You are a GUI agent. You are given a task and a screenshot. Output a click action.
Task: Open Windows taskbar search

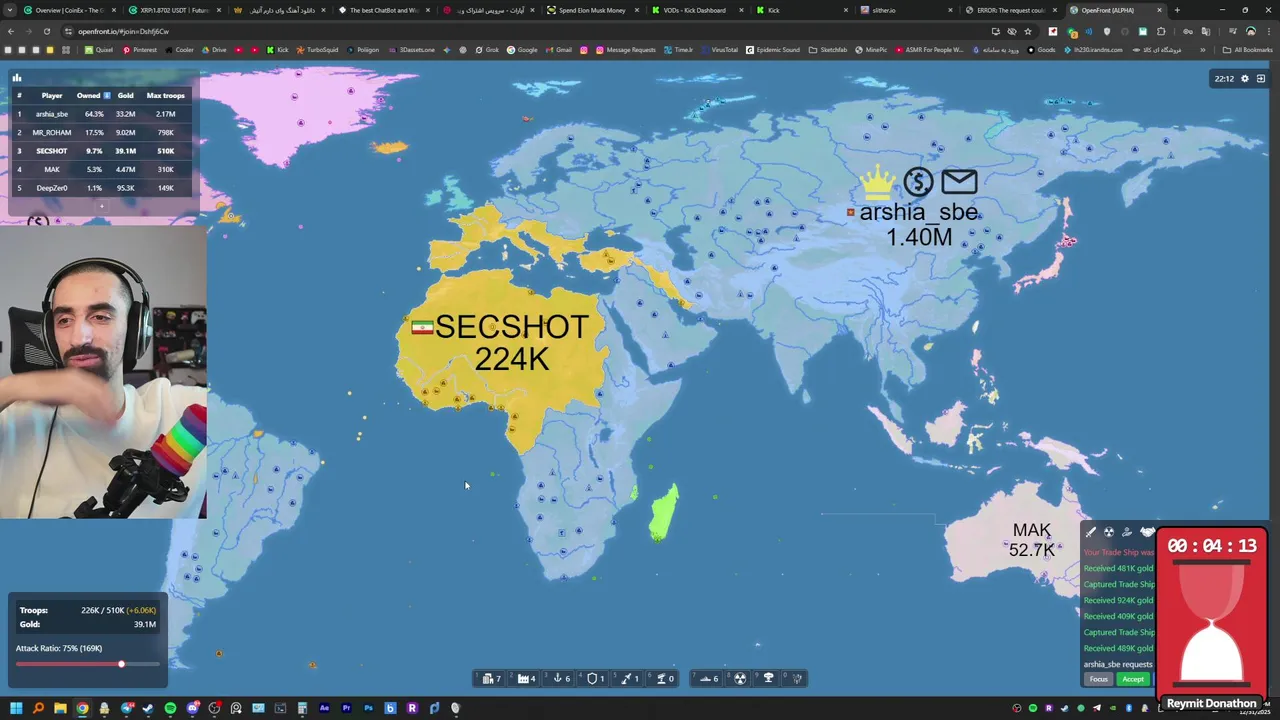coord(38,708)
